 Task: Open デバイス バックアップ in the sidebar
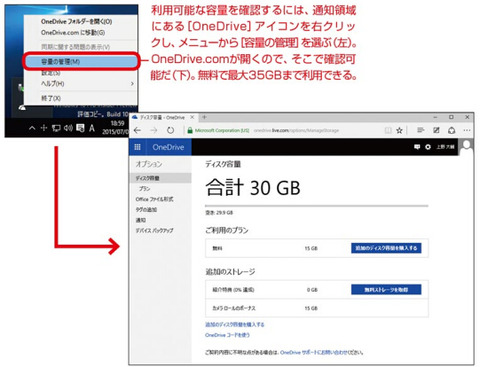point(155,230)
